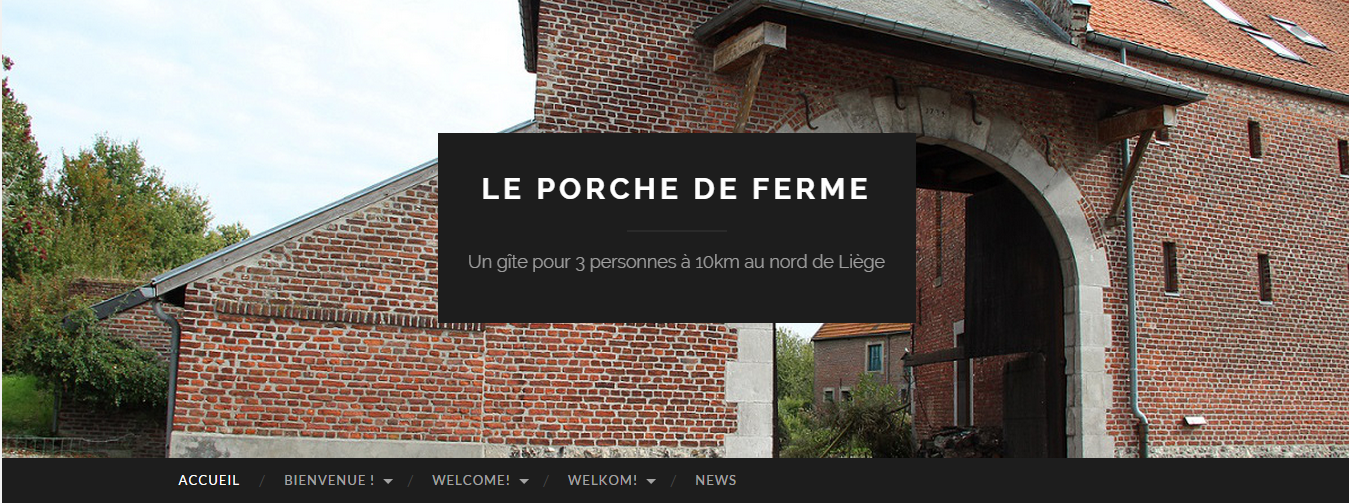
Task: Select the Bienvenue ! menu item
Action: point(329,480)
